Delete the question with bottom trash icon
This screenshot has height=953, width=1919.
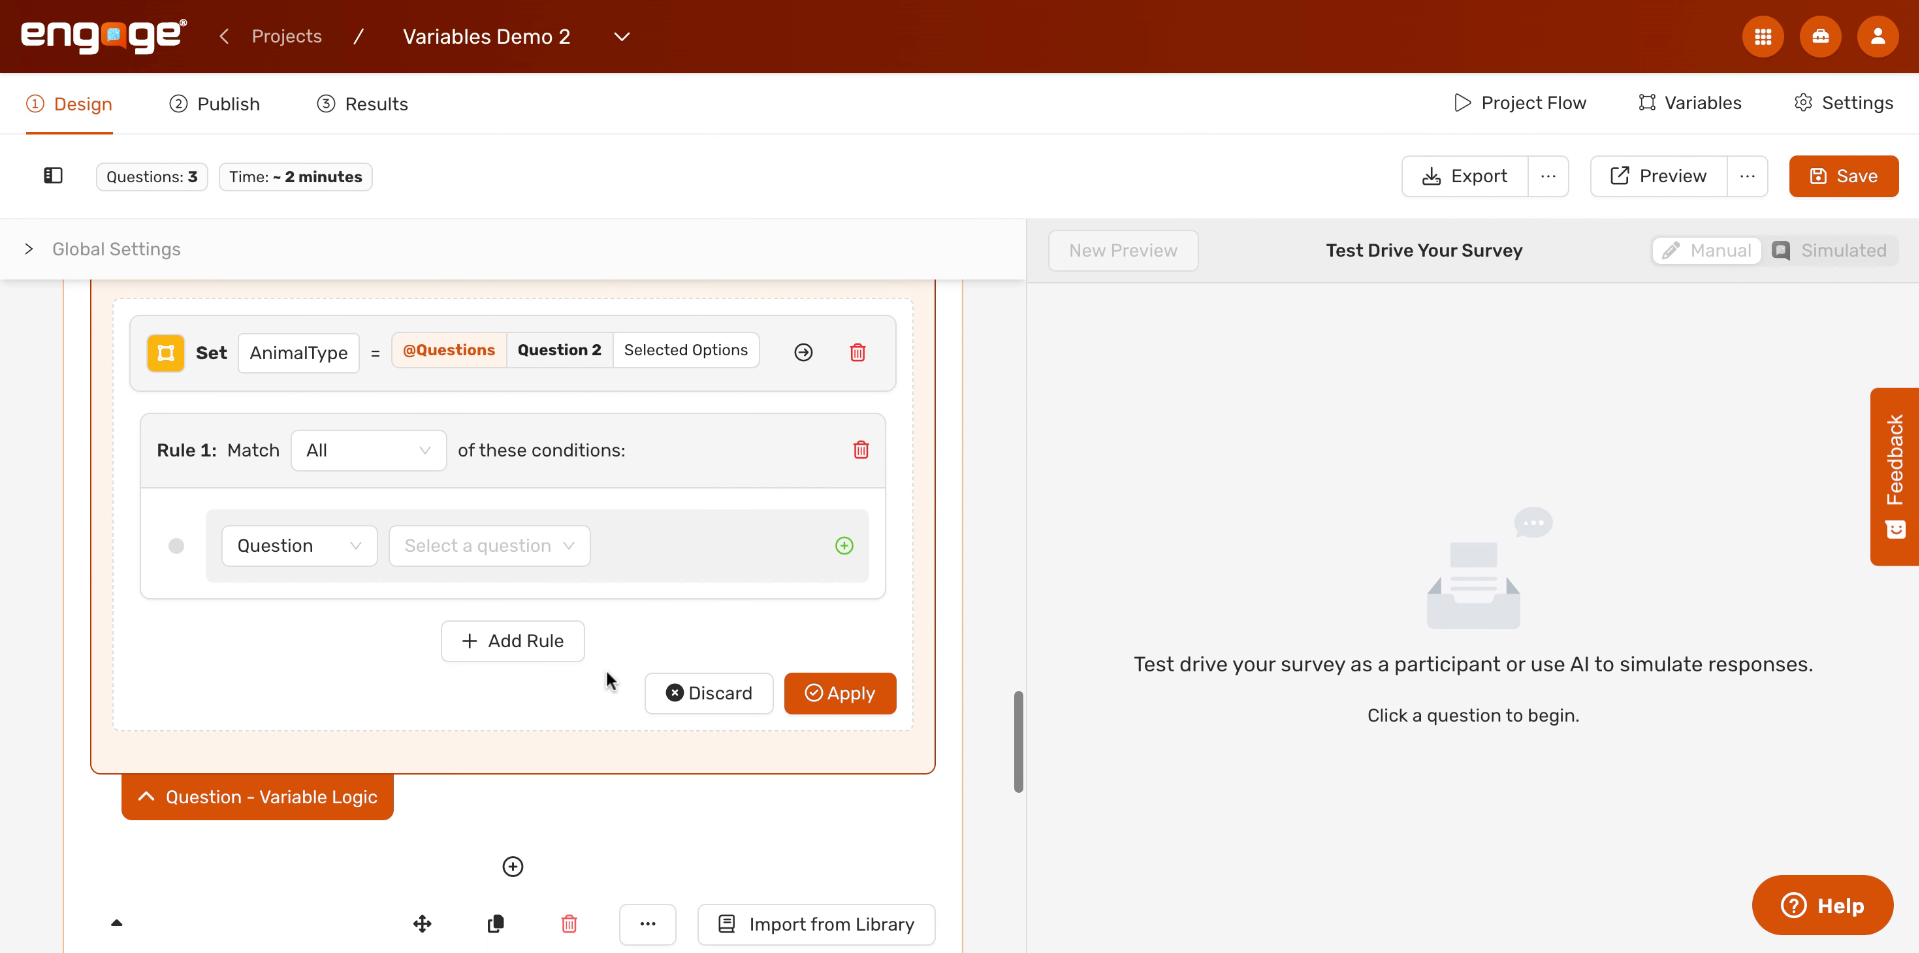click(569, 924)
